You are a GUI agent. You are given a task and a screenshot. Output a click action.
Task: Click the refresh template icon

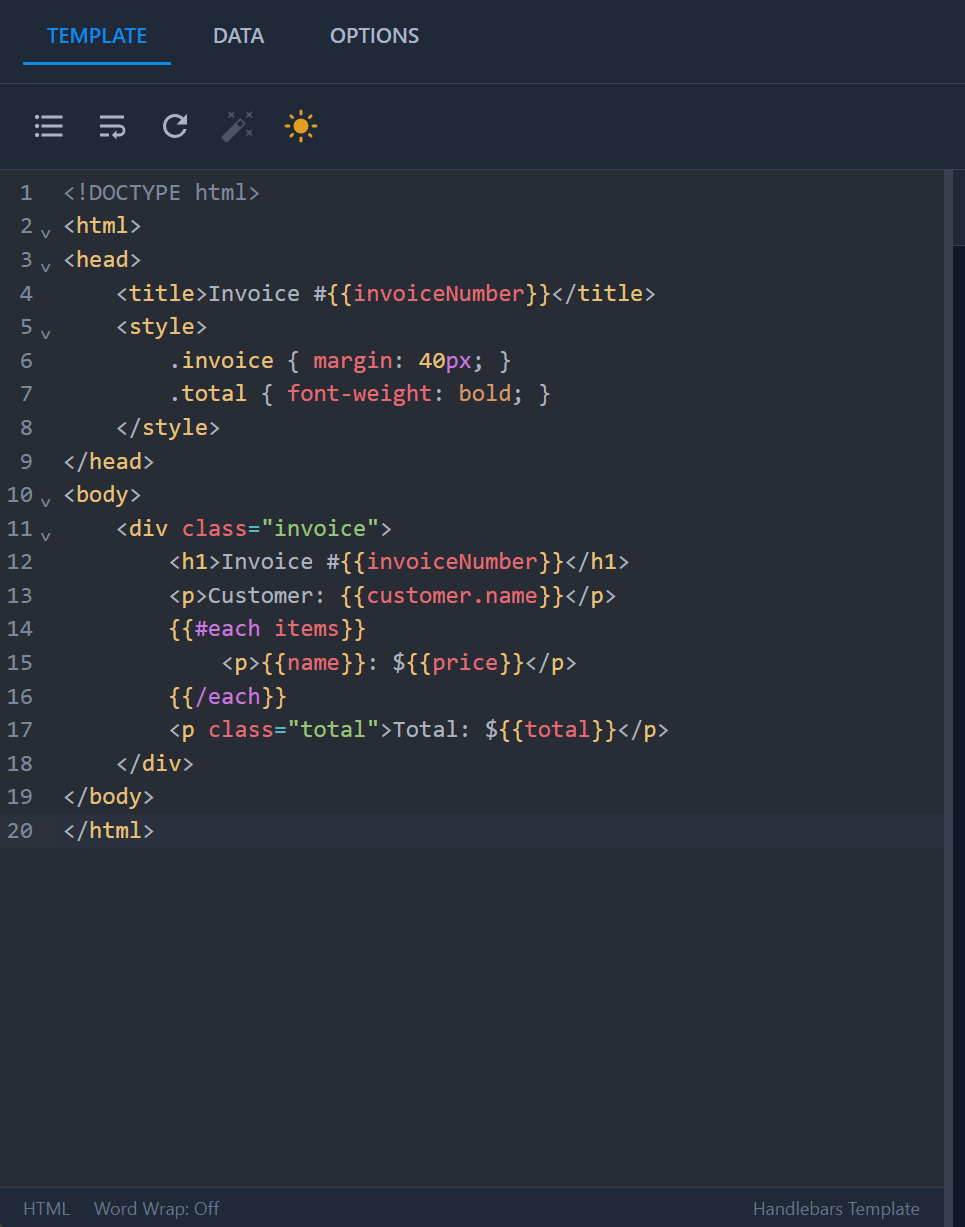pos(174,126)
